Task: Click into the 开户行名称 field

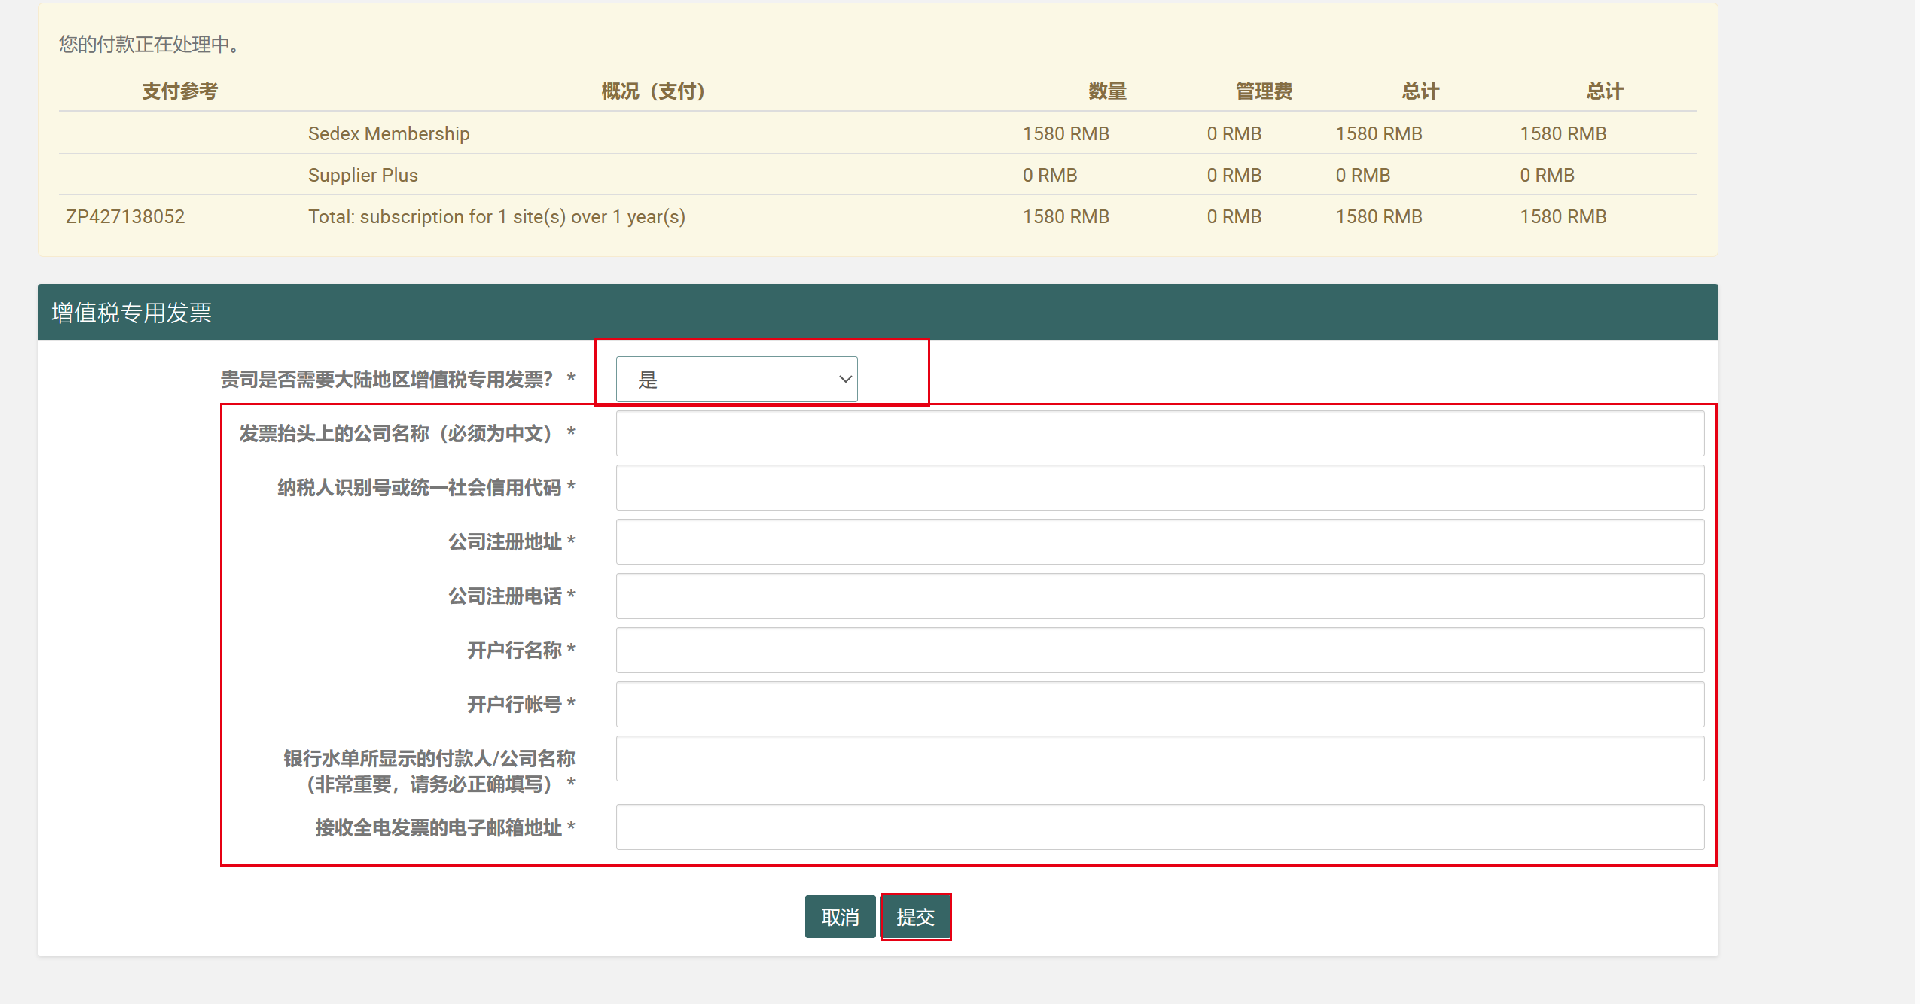Action: point(1160,650)
